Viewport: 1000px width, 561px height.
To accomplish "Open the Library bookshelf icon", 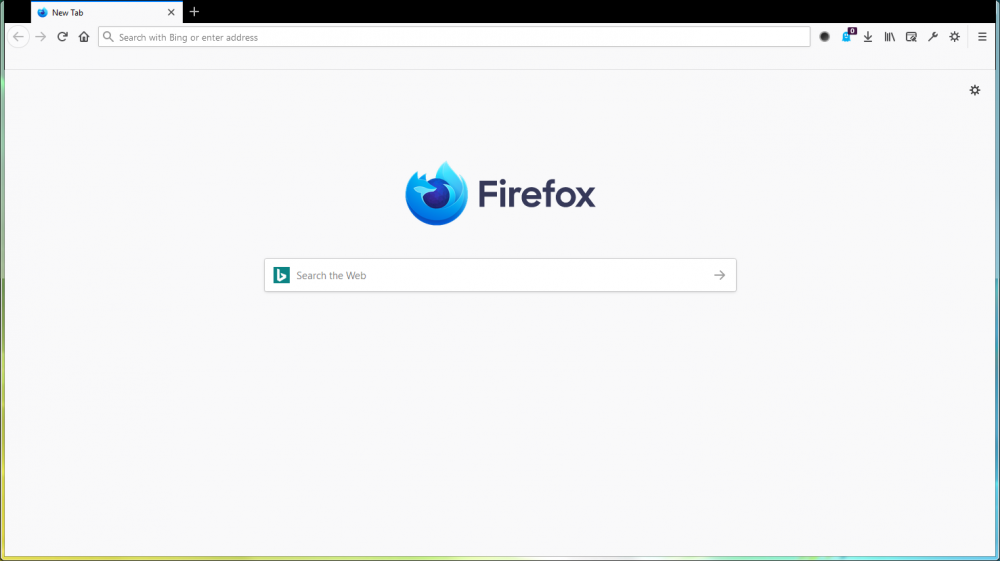I will click(x=890, y=37).
